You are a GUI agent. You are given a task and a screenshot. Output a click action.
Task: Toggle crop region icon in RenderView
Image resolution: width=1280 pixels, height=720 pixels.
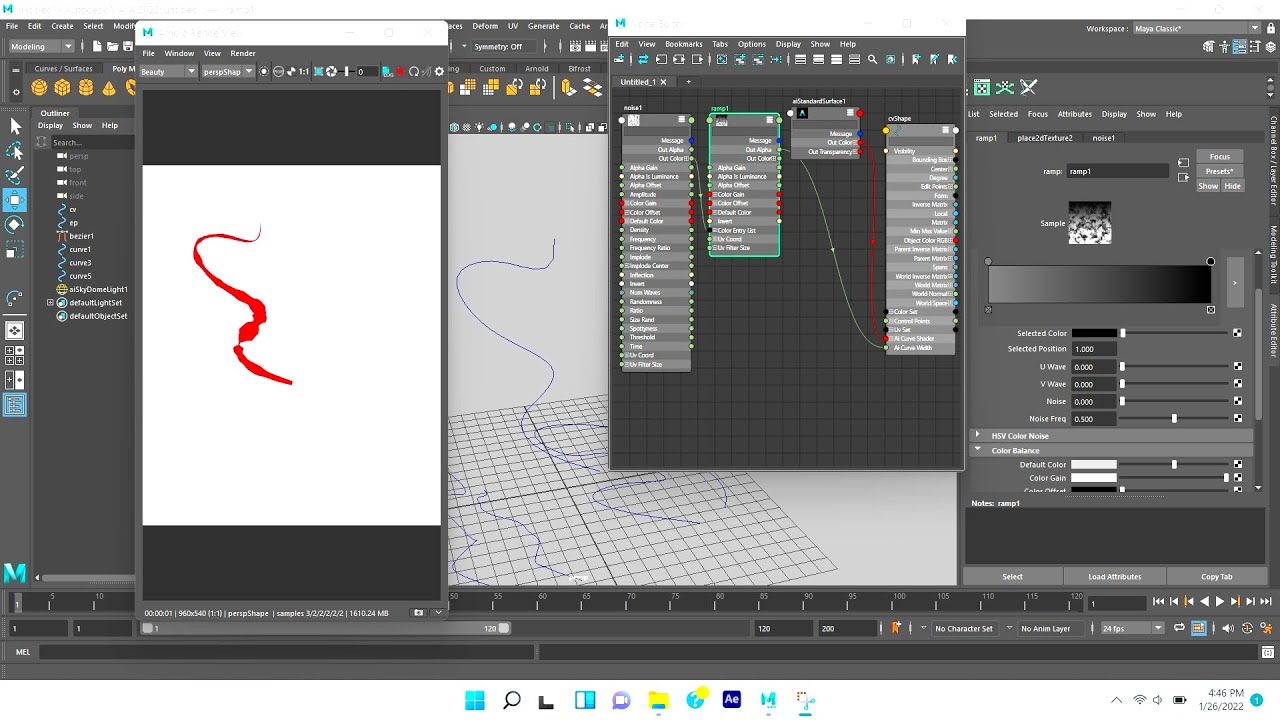(x=318, y=71)
